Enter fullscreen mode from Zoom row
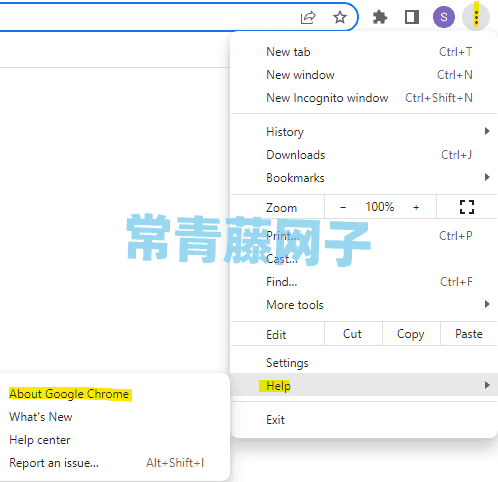 pyautogui.click(x=467, y=207)
